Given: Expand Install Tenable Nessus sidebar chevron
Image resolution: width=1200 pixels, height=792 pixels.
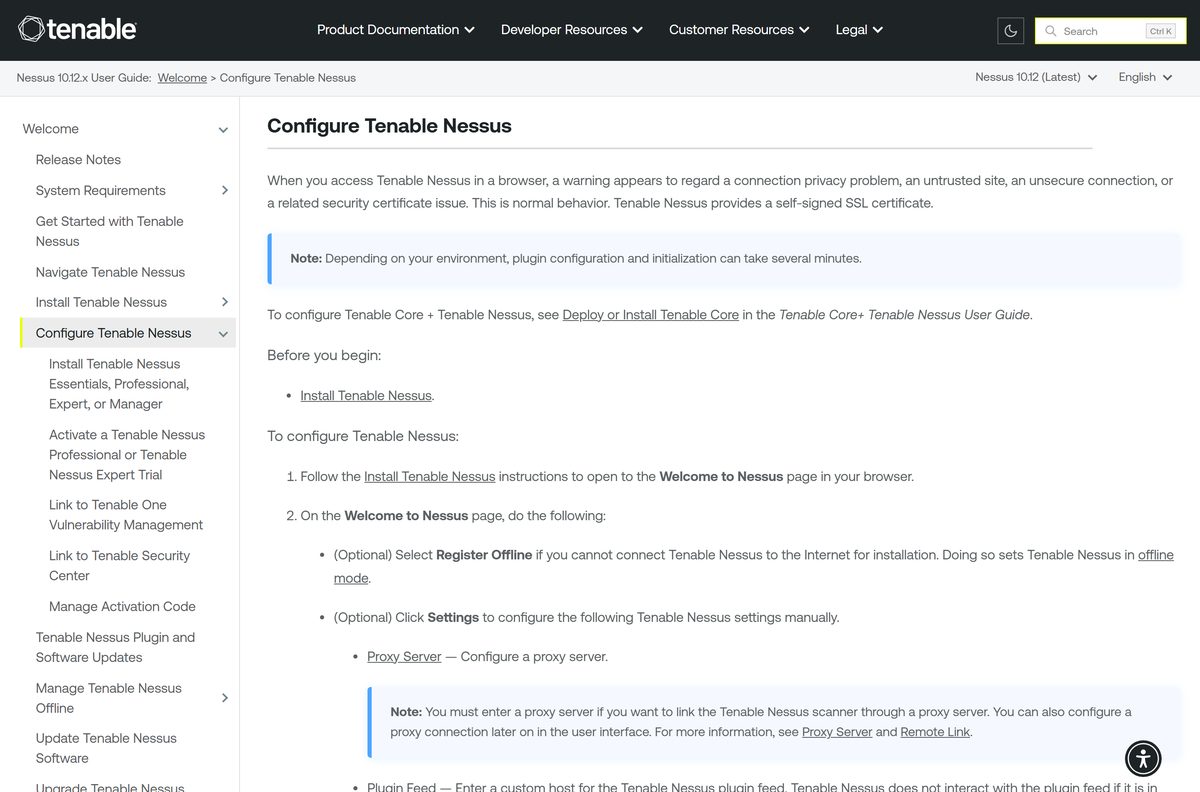Looking at the screenshot, I should tap(224, 302).
